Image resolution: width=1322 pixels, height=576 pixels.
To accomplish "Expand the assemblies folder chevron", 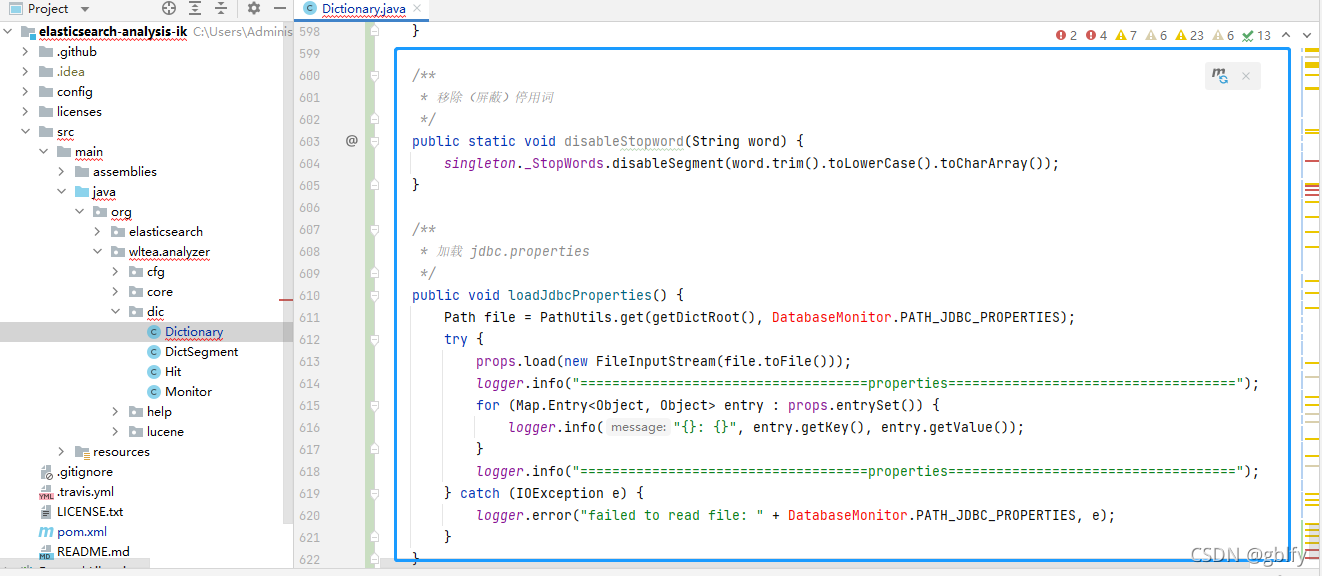I will point(63,172).
